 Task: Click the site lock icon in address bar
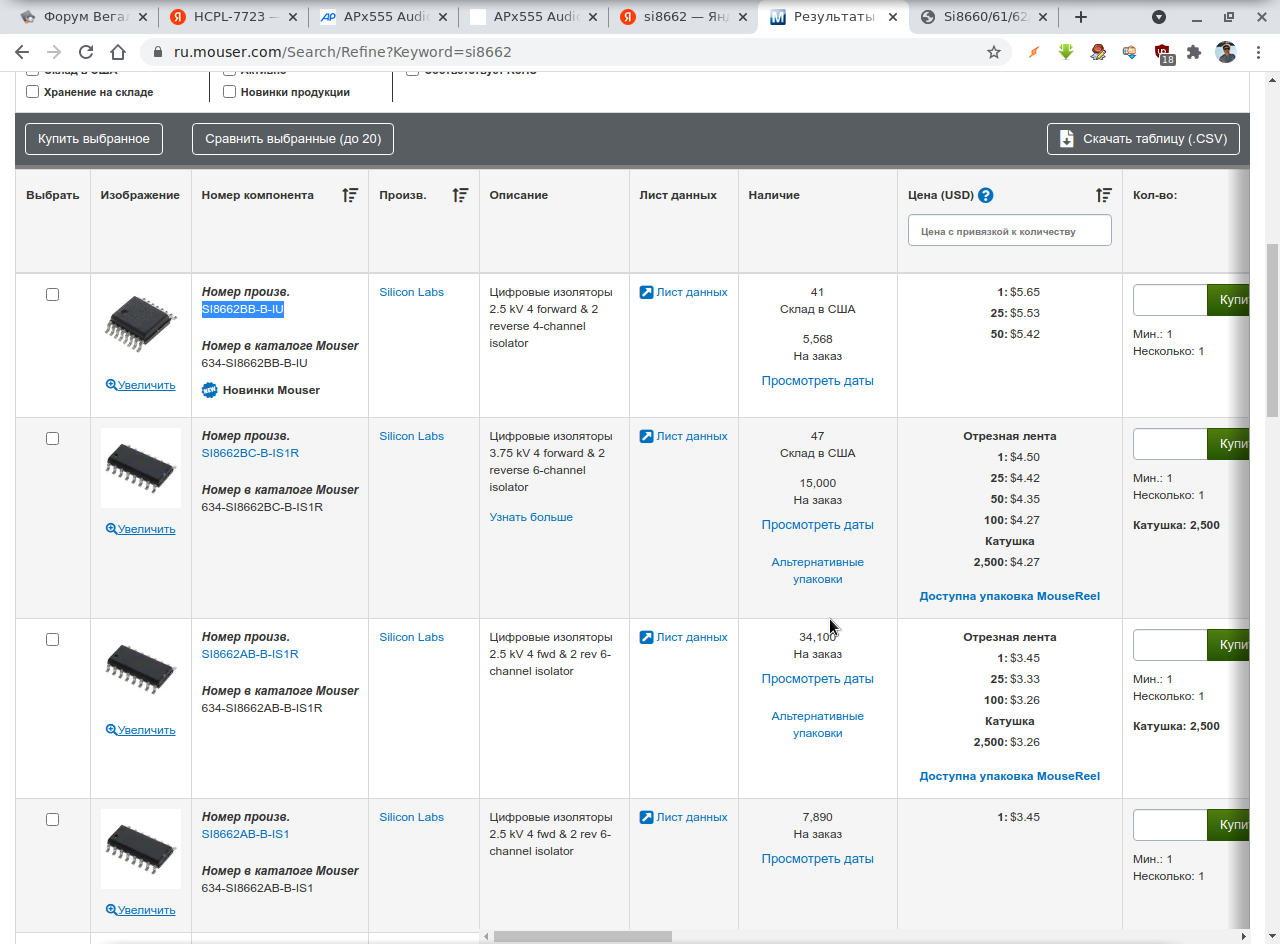(158, 52)
